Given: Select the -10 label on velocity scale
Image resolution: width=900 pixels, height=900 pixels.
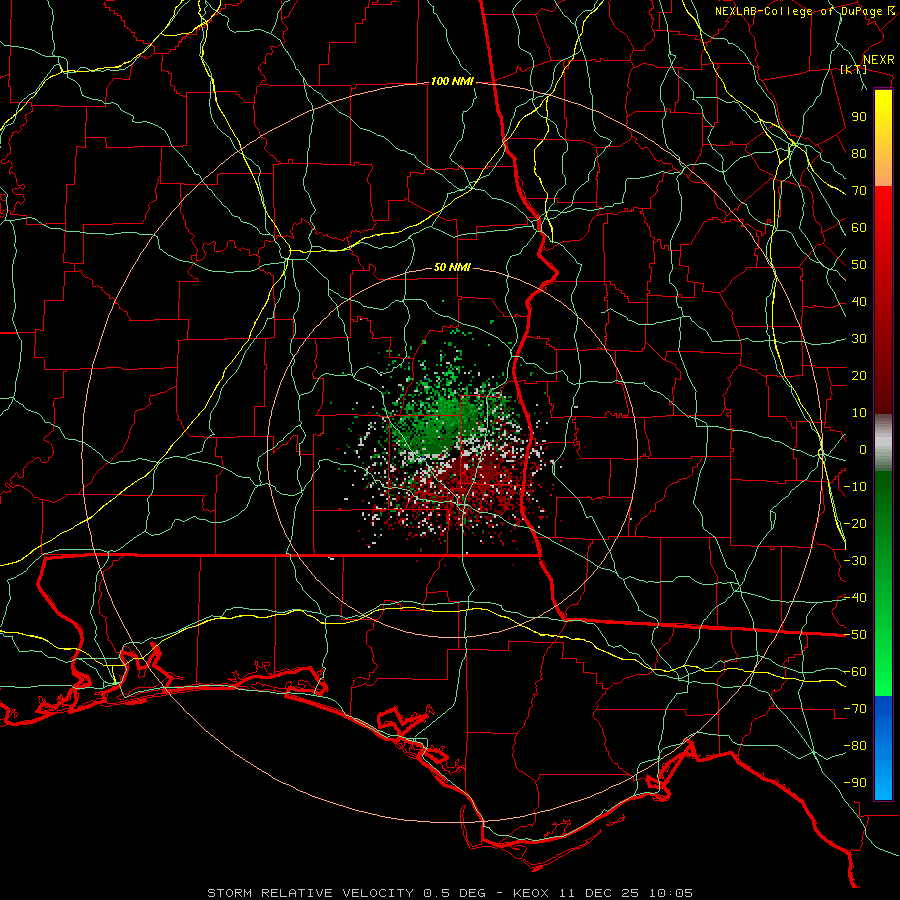Looking at the screenshot, I should (x=855, y=487).
